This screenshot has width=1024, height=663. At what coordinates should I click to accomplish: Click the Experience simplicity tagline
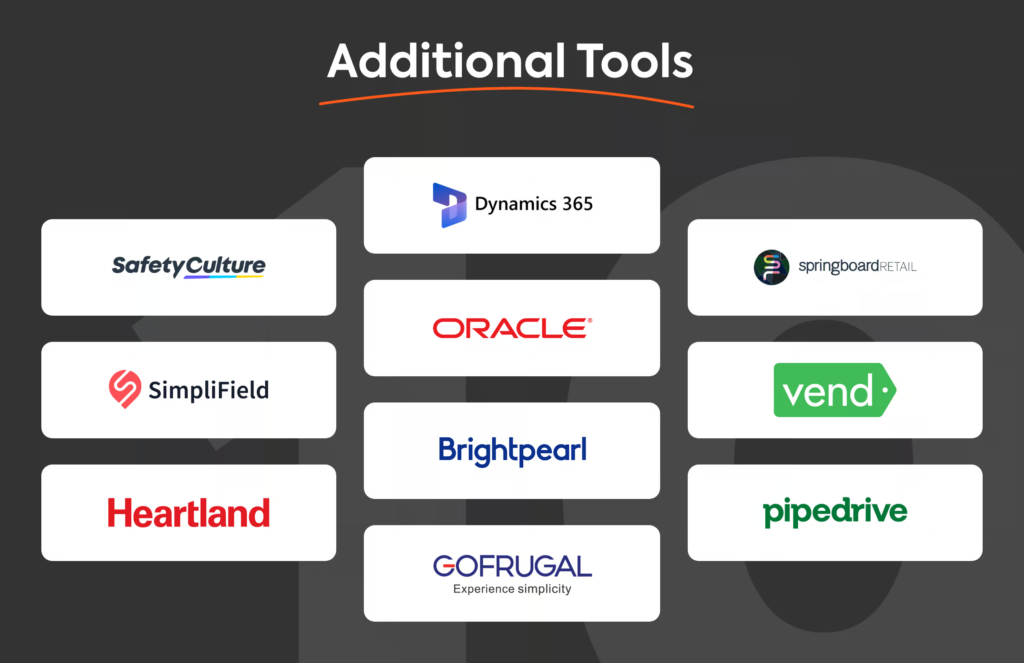(x=512, y=589)
